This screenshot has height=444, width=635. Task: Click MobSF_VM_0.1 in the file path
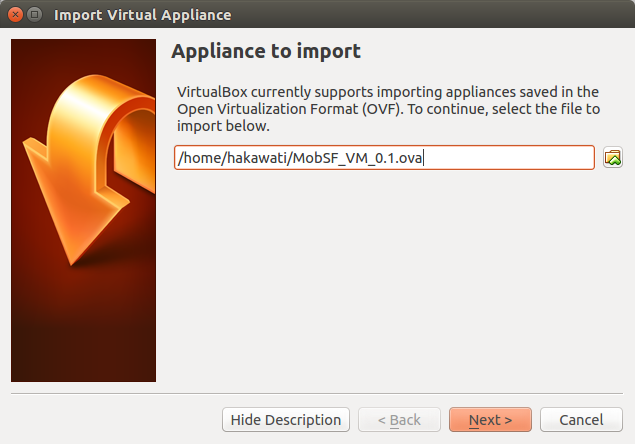(343, 158)
